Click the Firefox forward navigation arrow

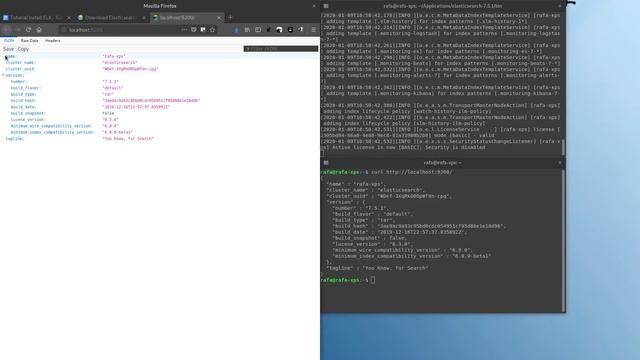tap(18, 30)
